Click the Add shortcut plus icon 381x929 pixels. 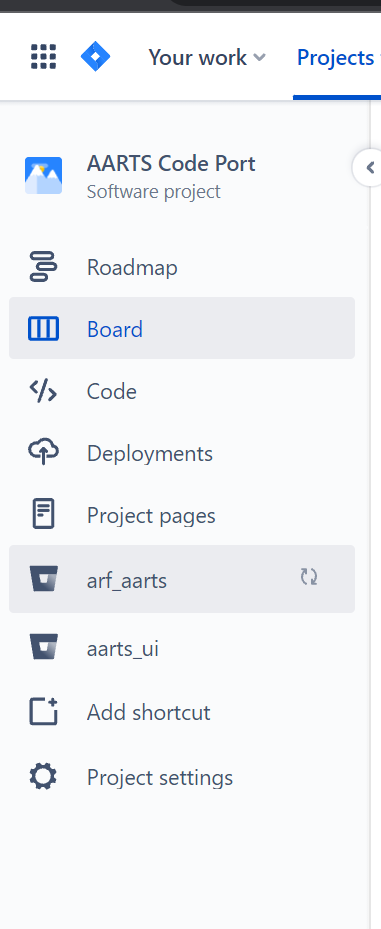click(x=43, y=712)
